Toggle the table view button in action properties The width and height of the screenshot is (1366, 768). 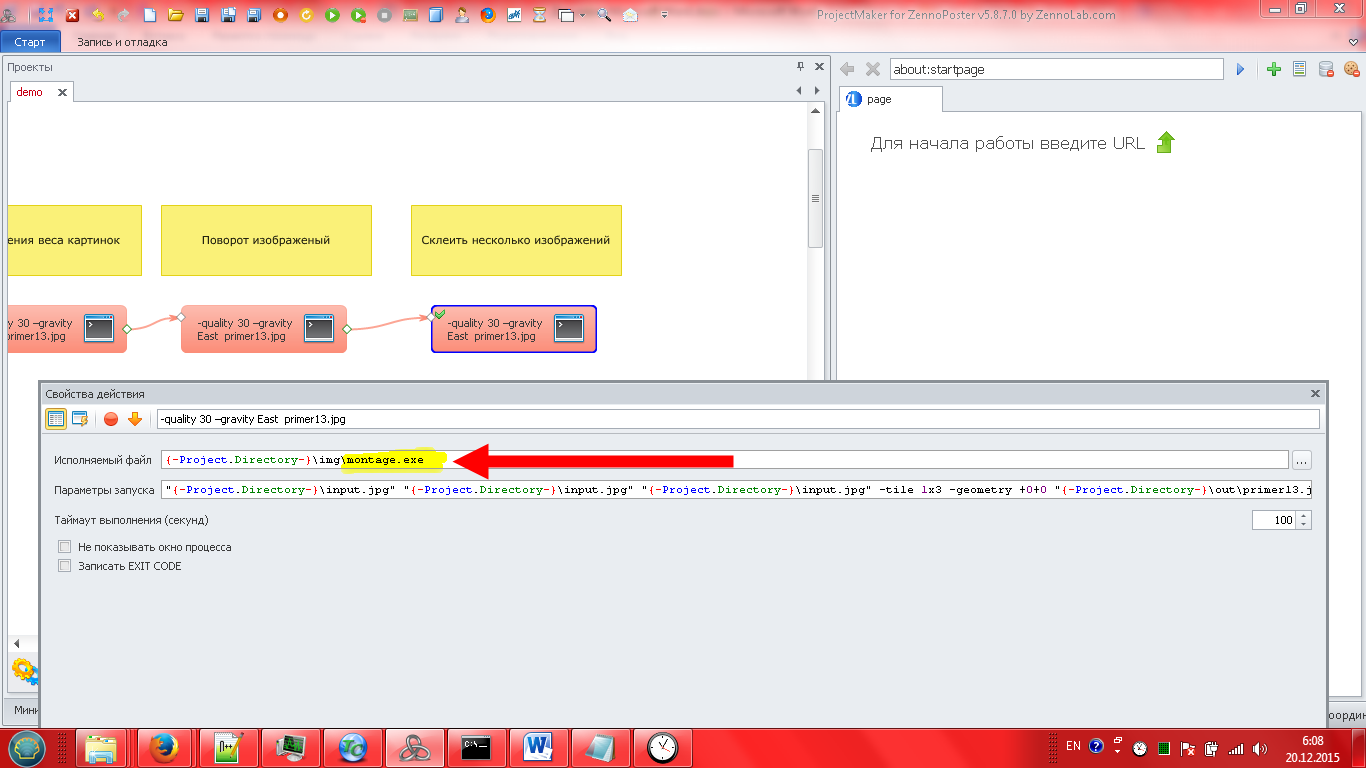tap(56, 419)
